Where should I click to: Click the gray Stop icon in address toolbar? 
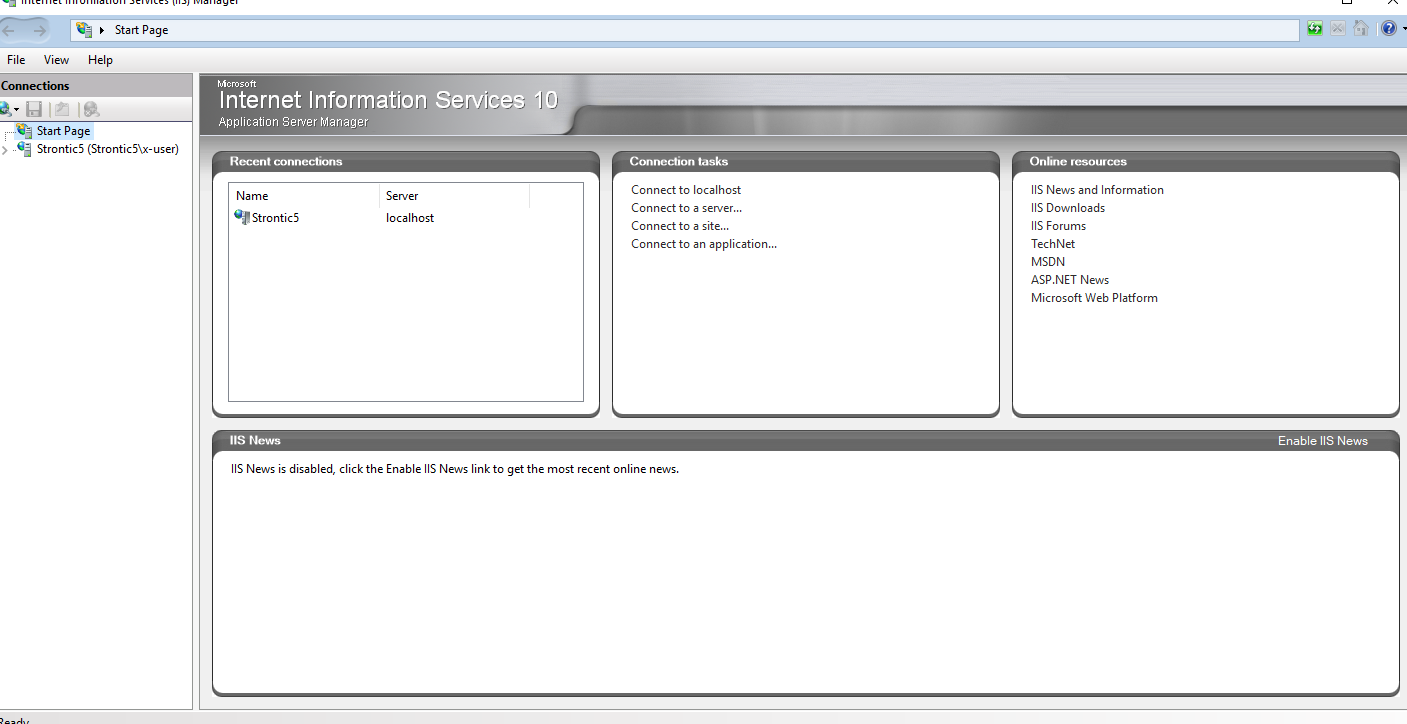(x=1338, y=29)
